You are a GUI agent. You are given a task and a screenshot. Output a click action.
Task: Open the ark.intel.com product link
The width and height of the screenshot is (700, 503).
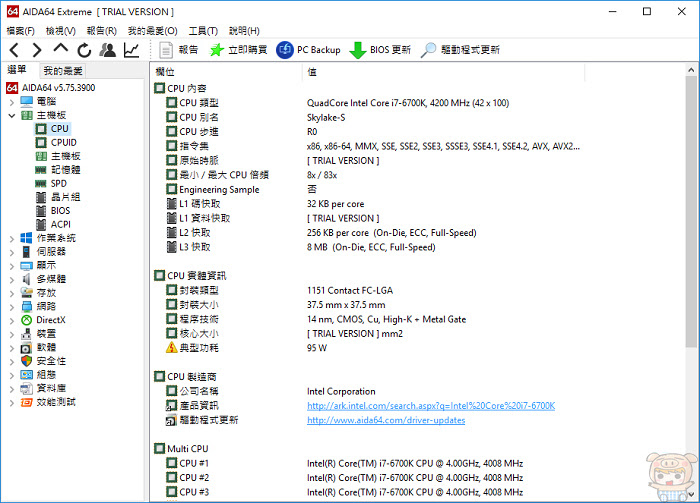[431, 406]
